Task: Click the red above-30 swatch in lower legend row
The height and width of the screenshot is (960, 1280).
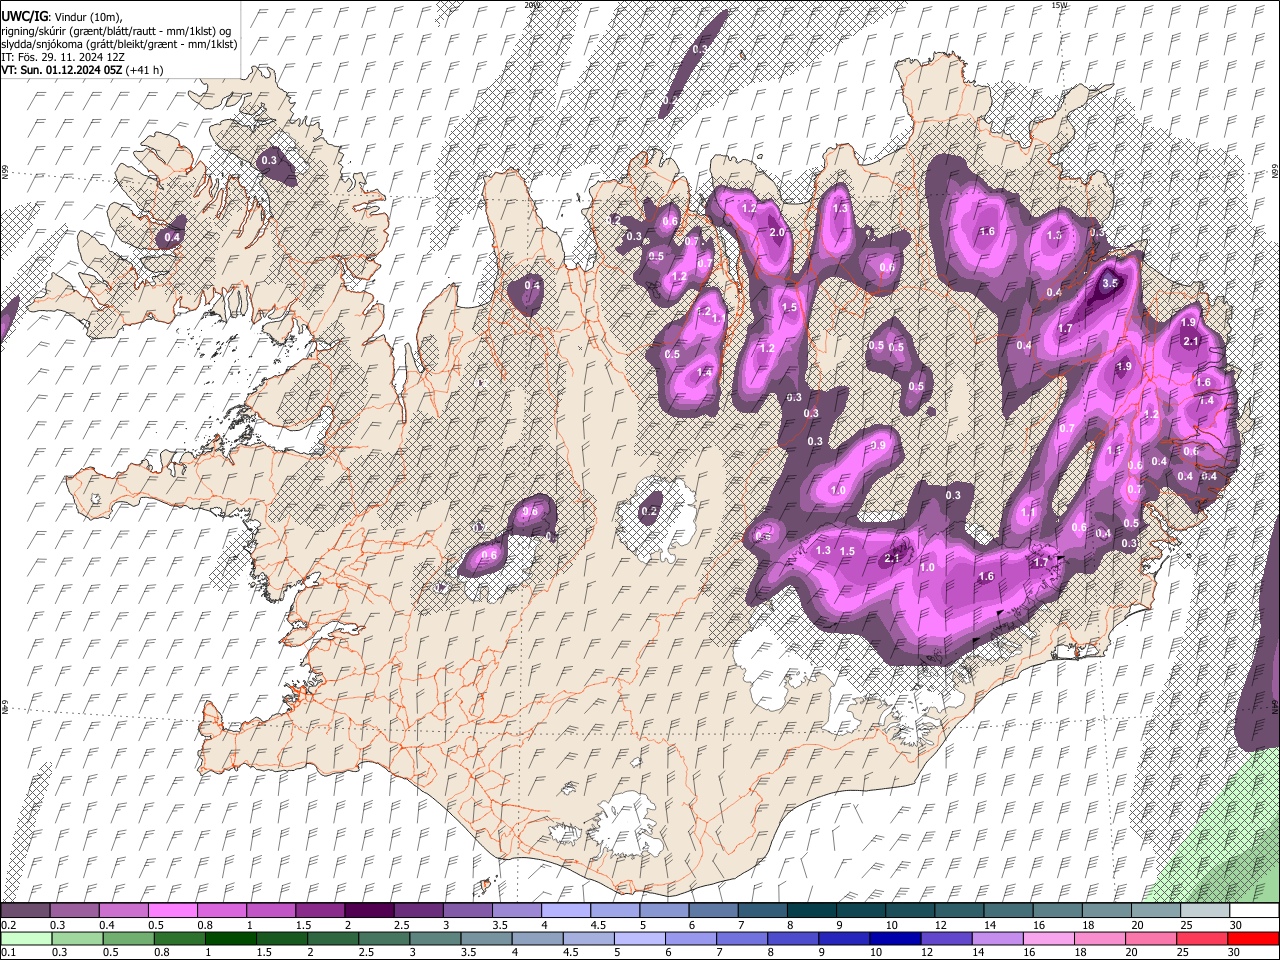Action: (x=1254, y=938)
